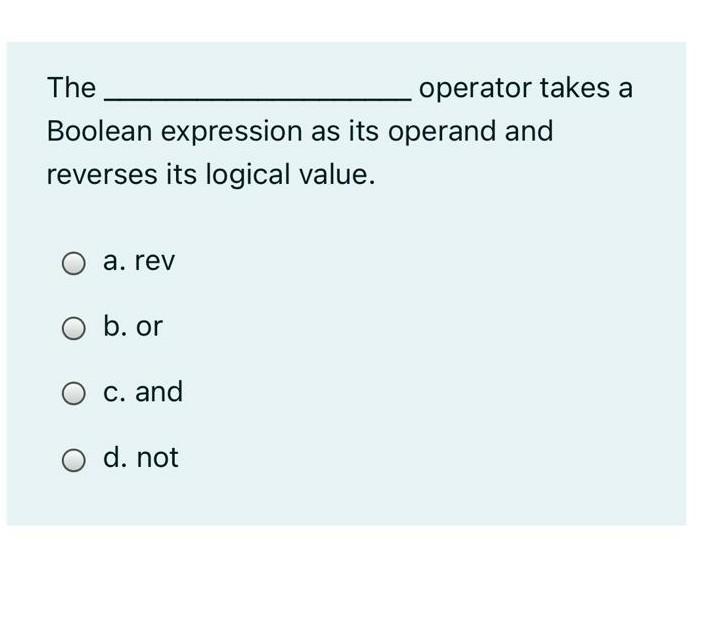The width and height of the screenshot is (716, 618).
Task: Mark the radio button next to 'c. and'
Action: 74,394
